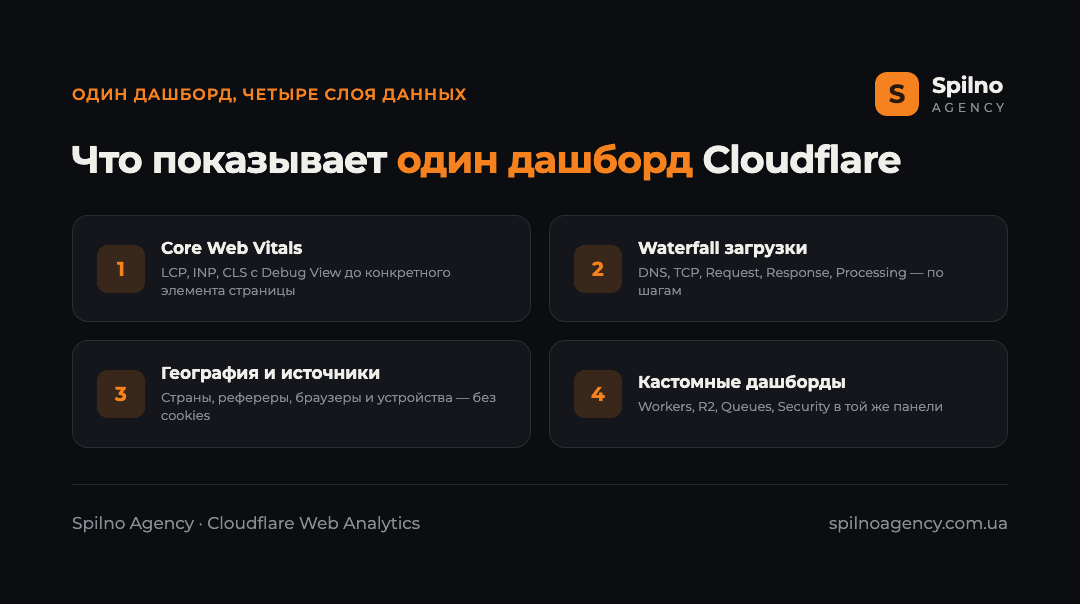Click the number 3 badge
This screenshot has height=604, width=1080.
tap(121, 394)
